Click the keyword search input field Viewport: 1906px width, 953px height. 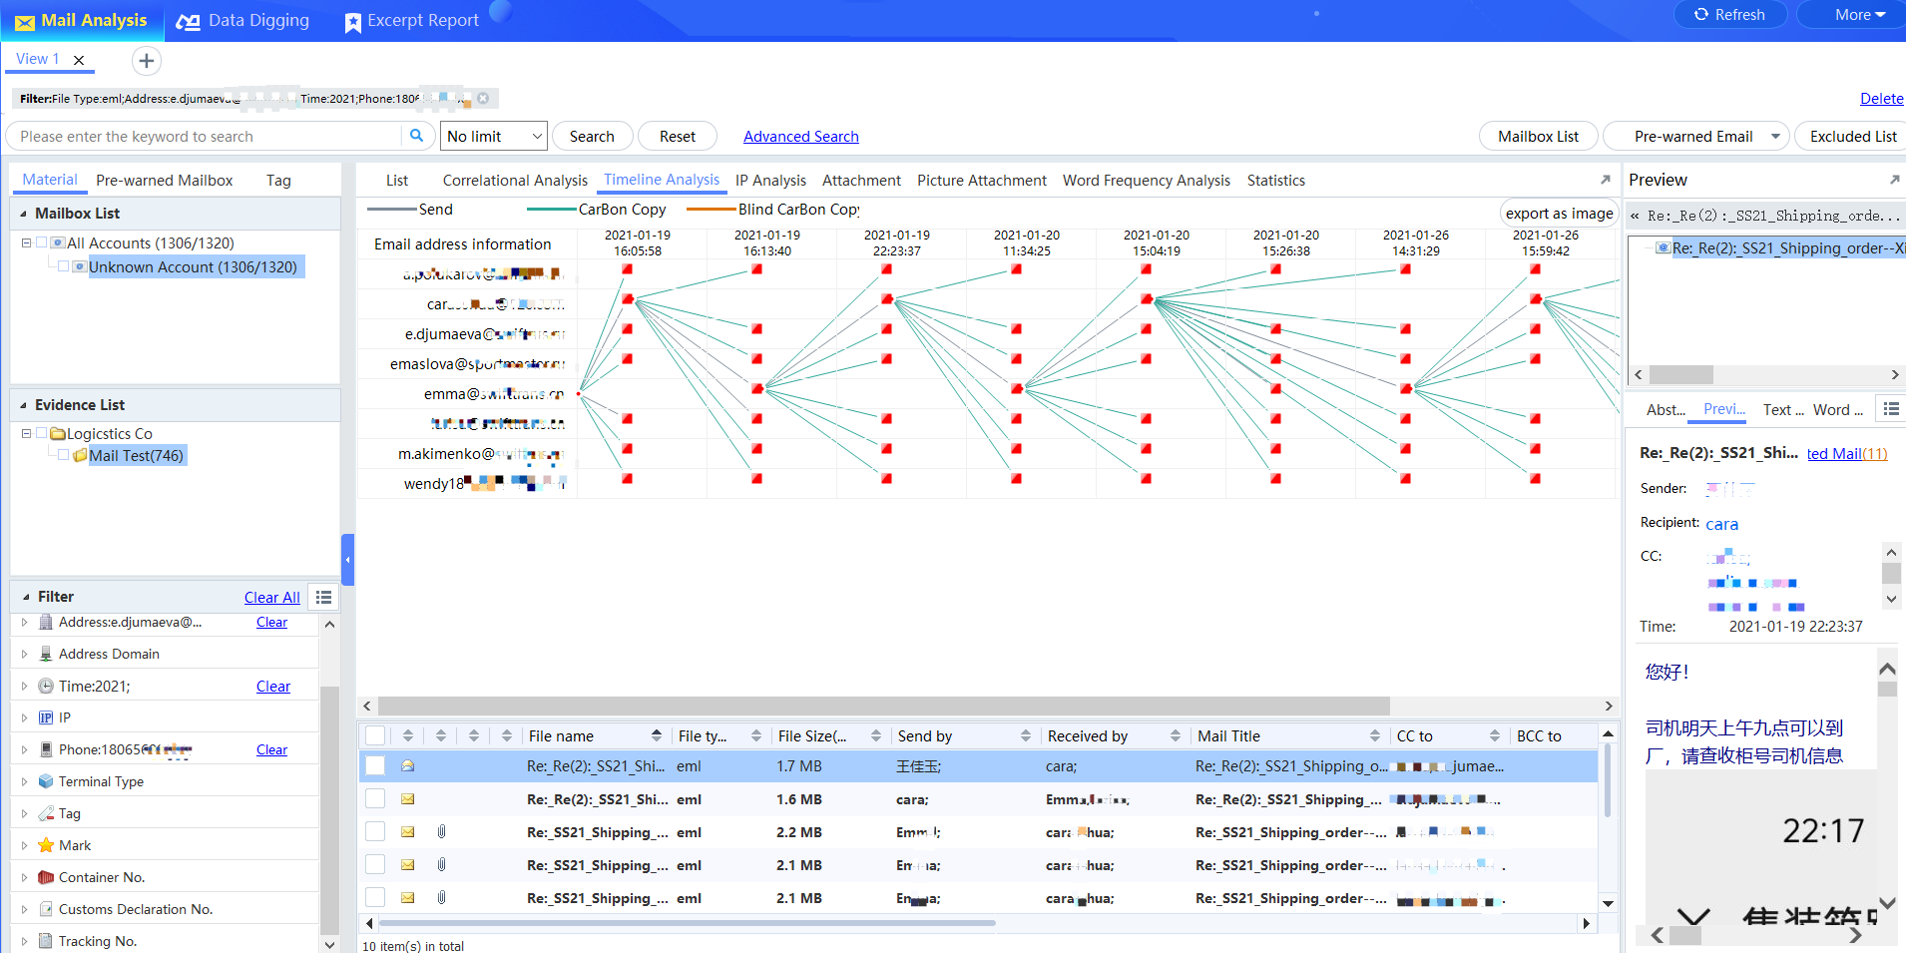205,136
